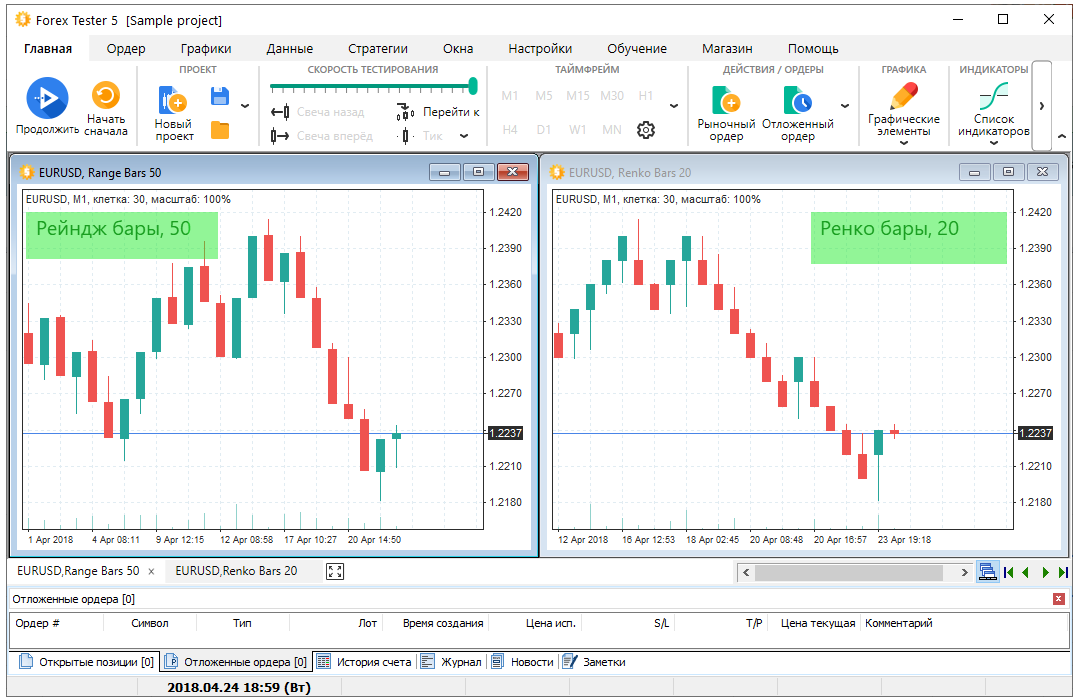The width and height of the screenshot is (1075, 700).
Task: Expand the timeframe group dropdown arrow
Action: (673, 106)
